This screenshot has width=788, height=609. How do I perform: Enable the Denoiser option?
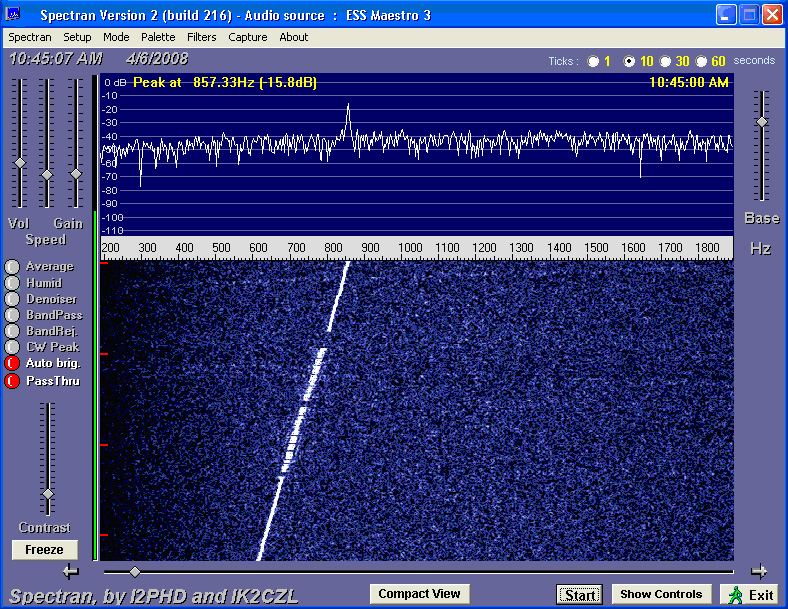click(12, 299)
